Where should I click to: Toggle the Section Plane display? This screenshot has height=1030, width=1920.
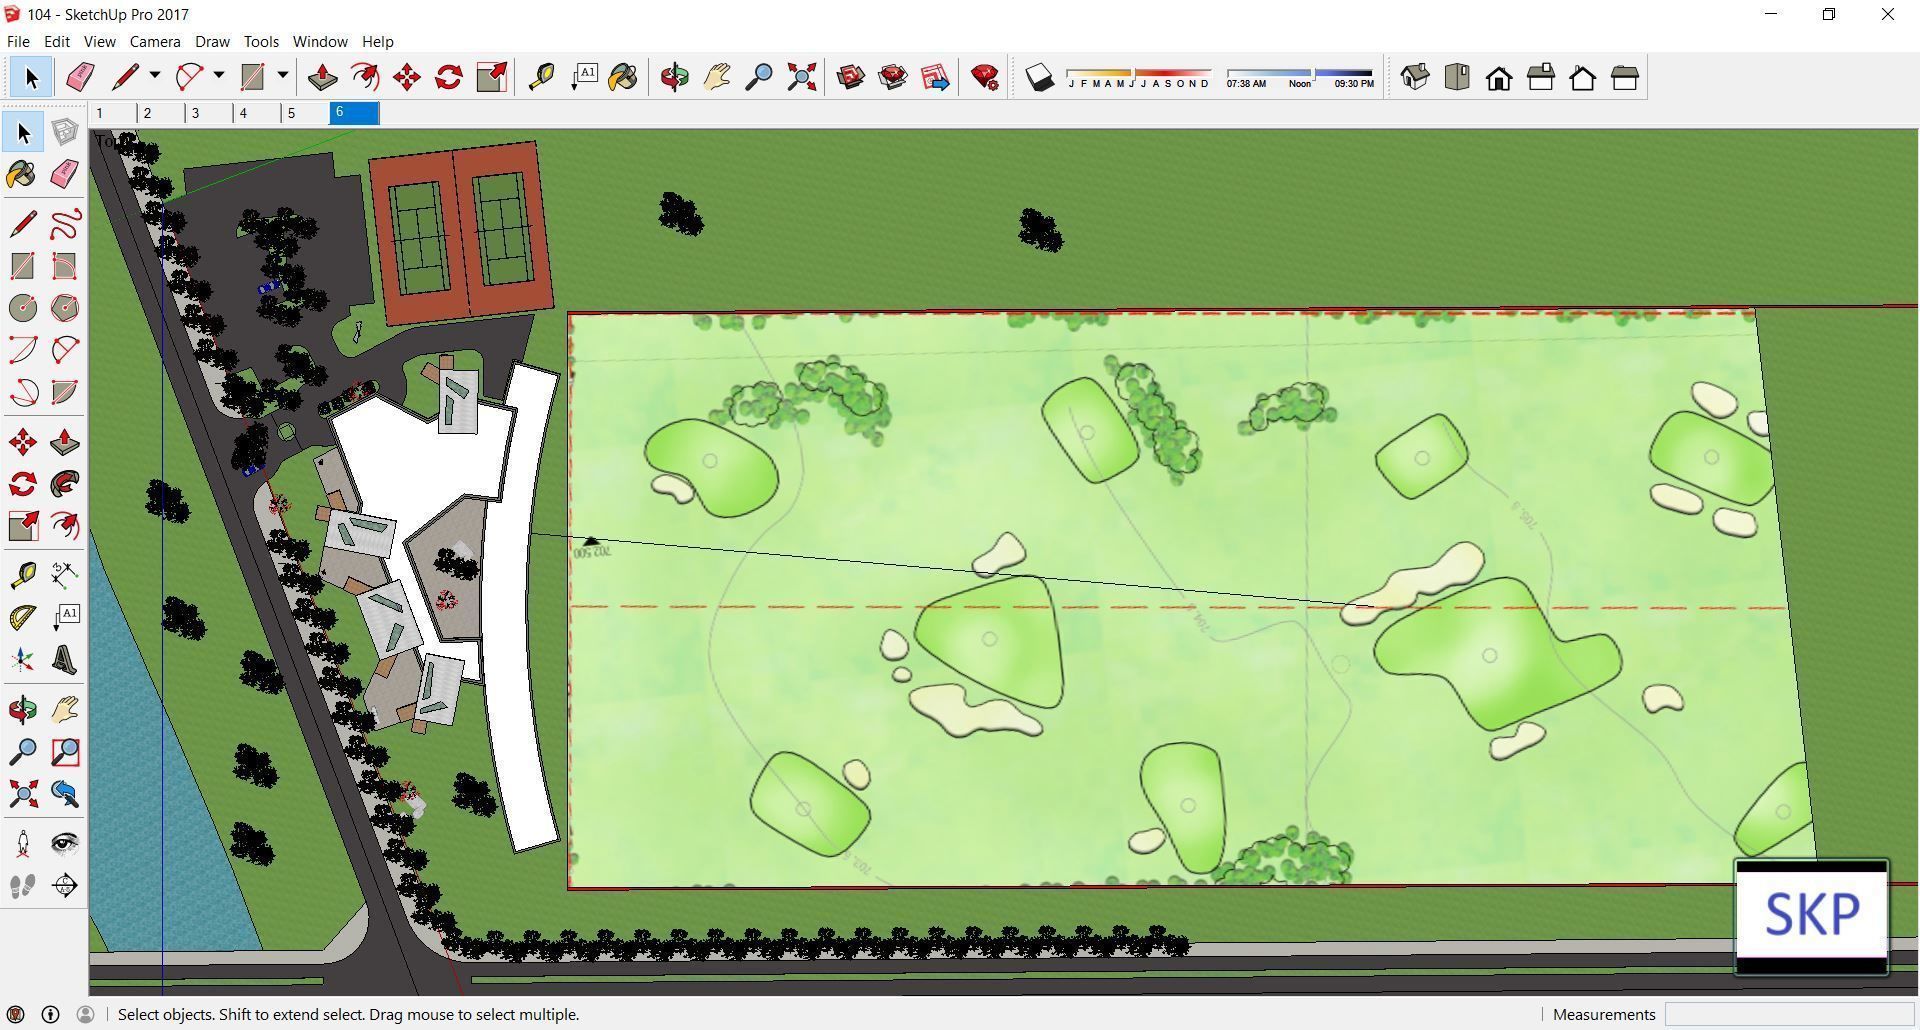64,885
